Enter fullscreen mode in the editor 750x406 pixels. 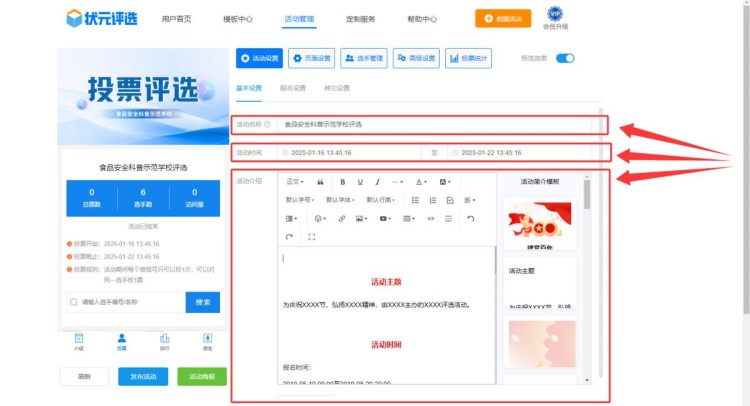click(312, 237)
